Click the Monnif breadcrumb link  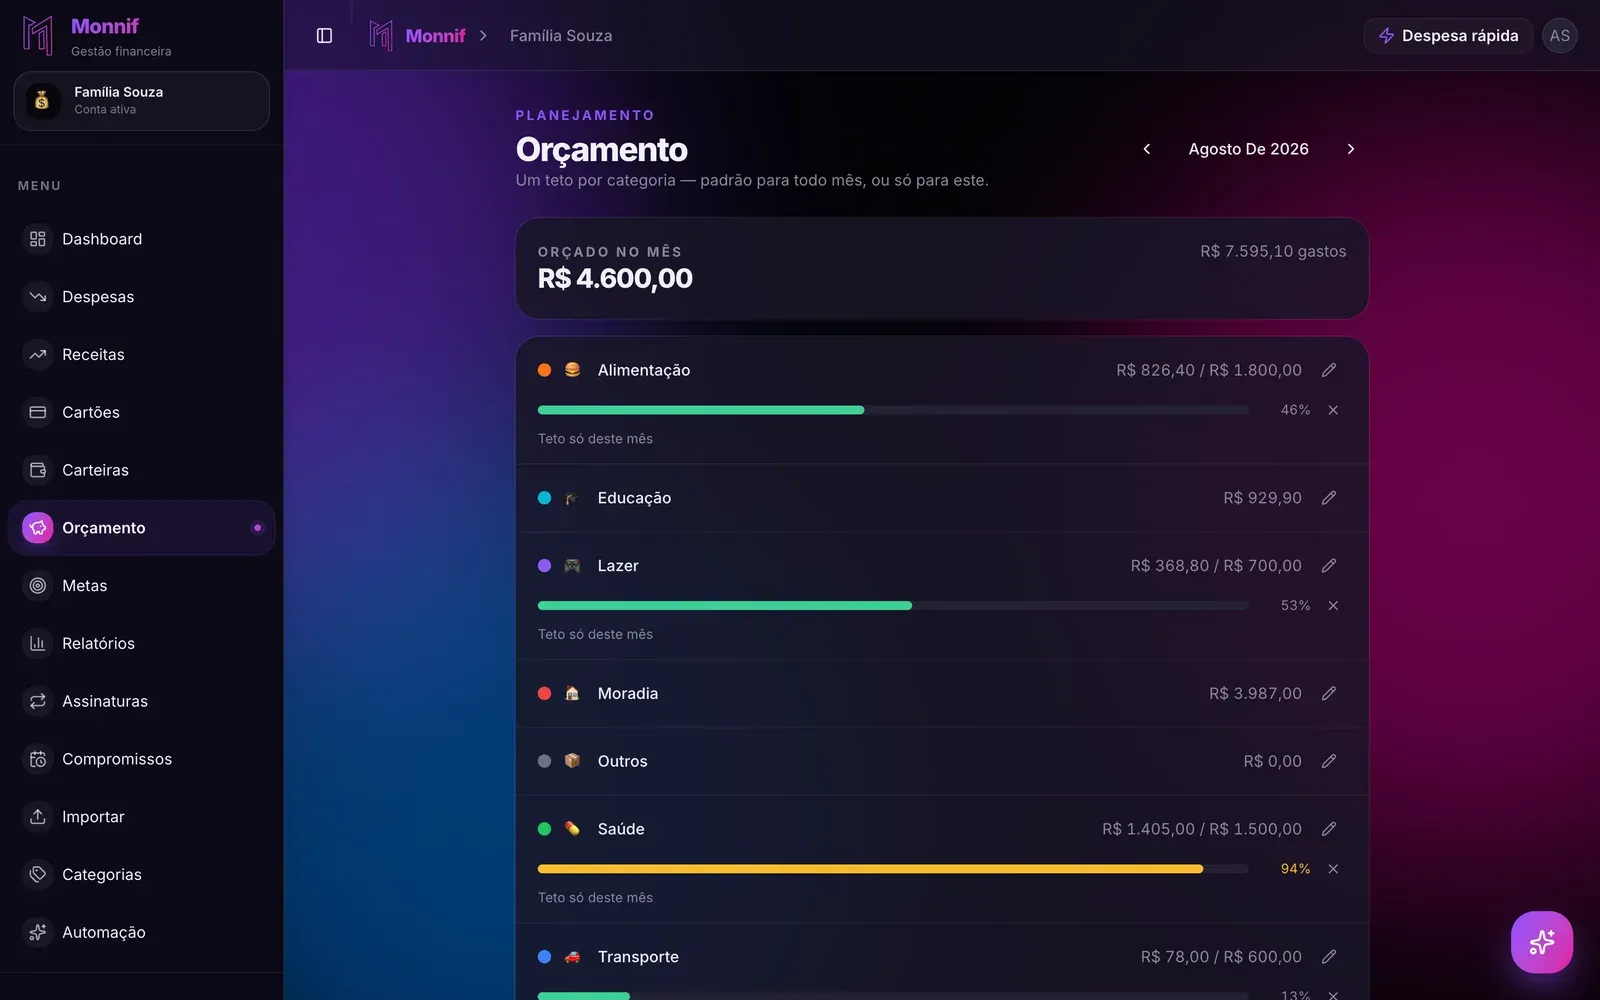pos(435,36)
